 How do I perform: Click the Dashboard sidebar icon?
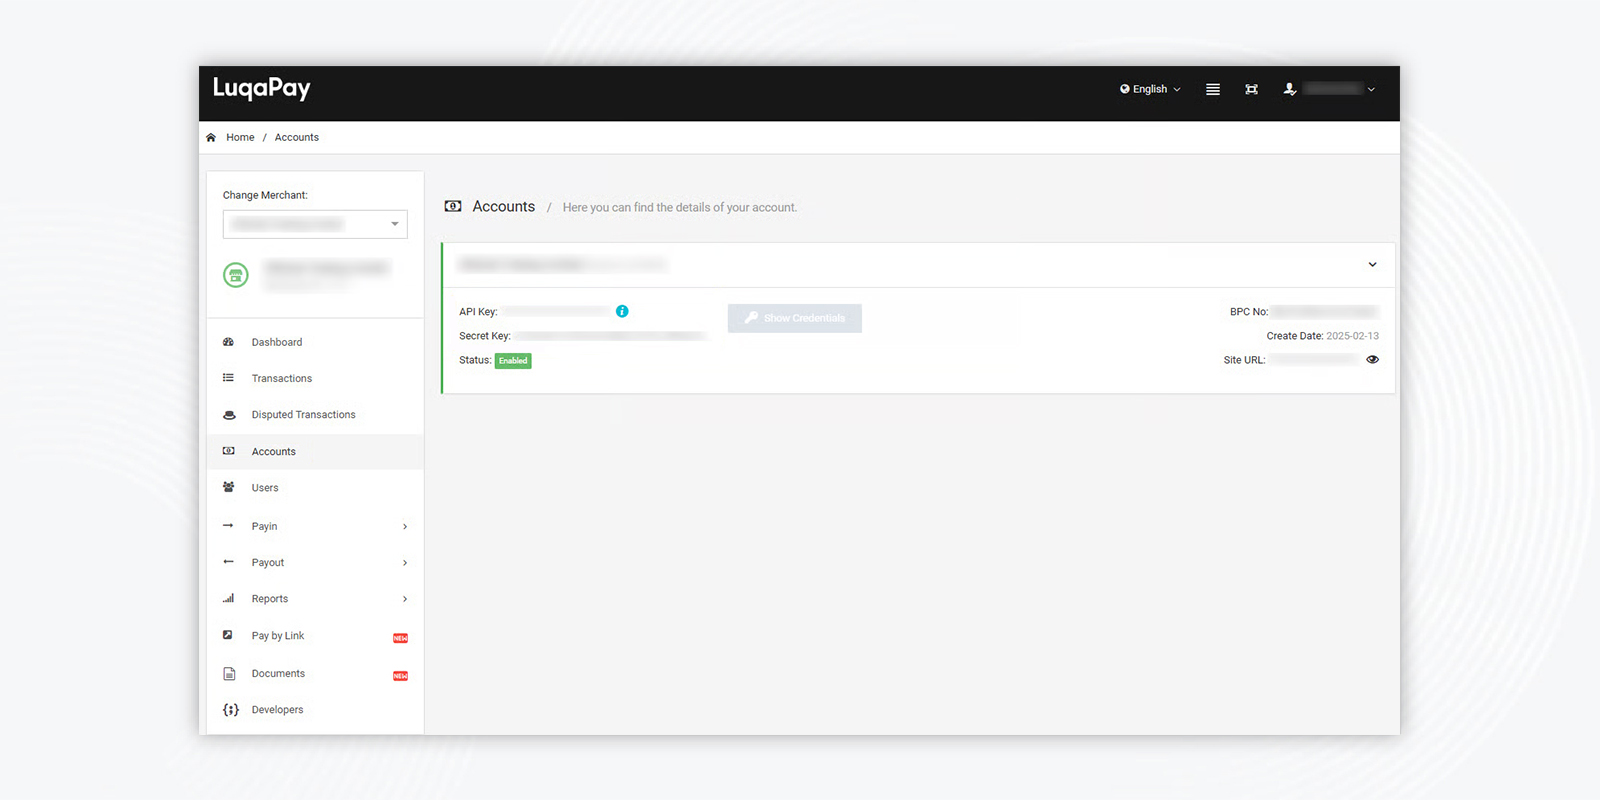(229, 342)
